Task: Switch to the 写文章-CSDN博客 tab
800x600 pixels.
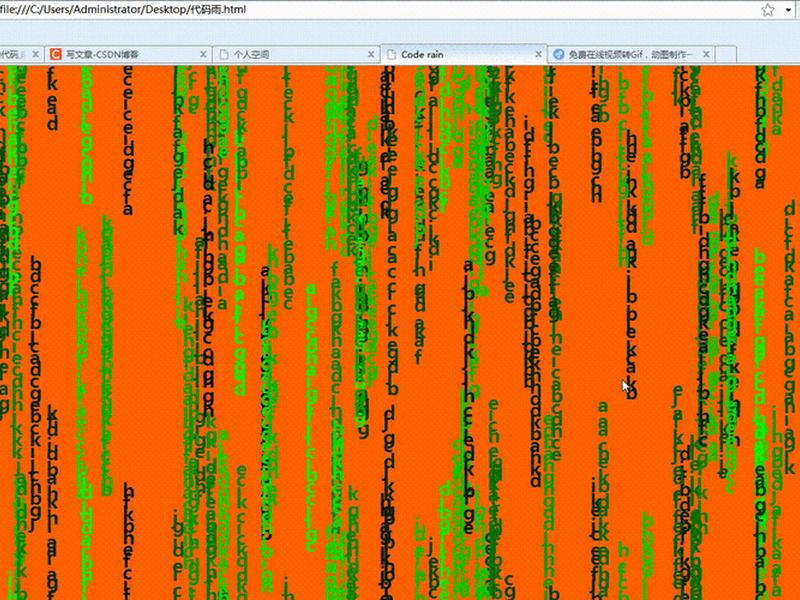Action: 128,54
